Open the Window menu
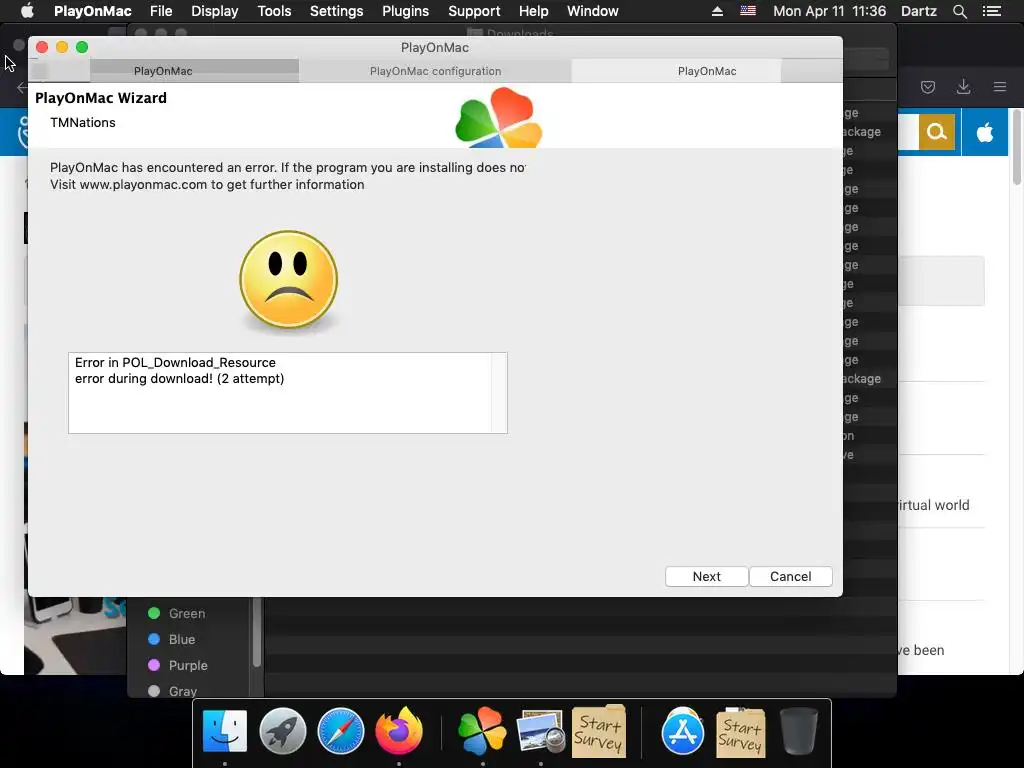This screenshot has height=768, width=1024. click(592, 11)
